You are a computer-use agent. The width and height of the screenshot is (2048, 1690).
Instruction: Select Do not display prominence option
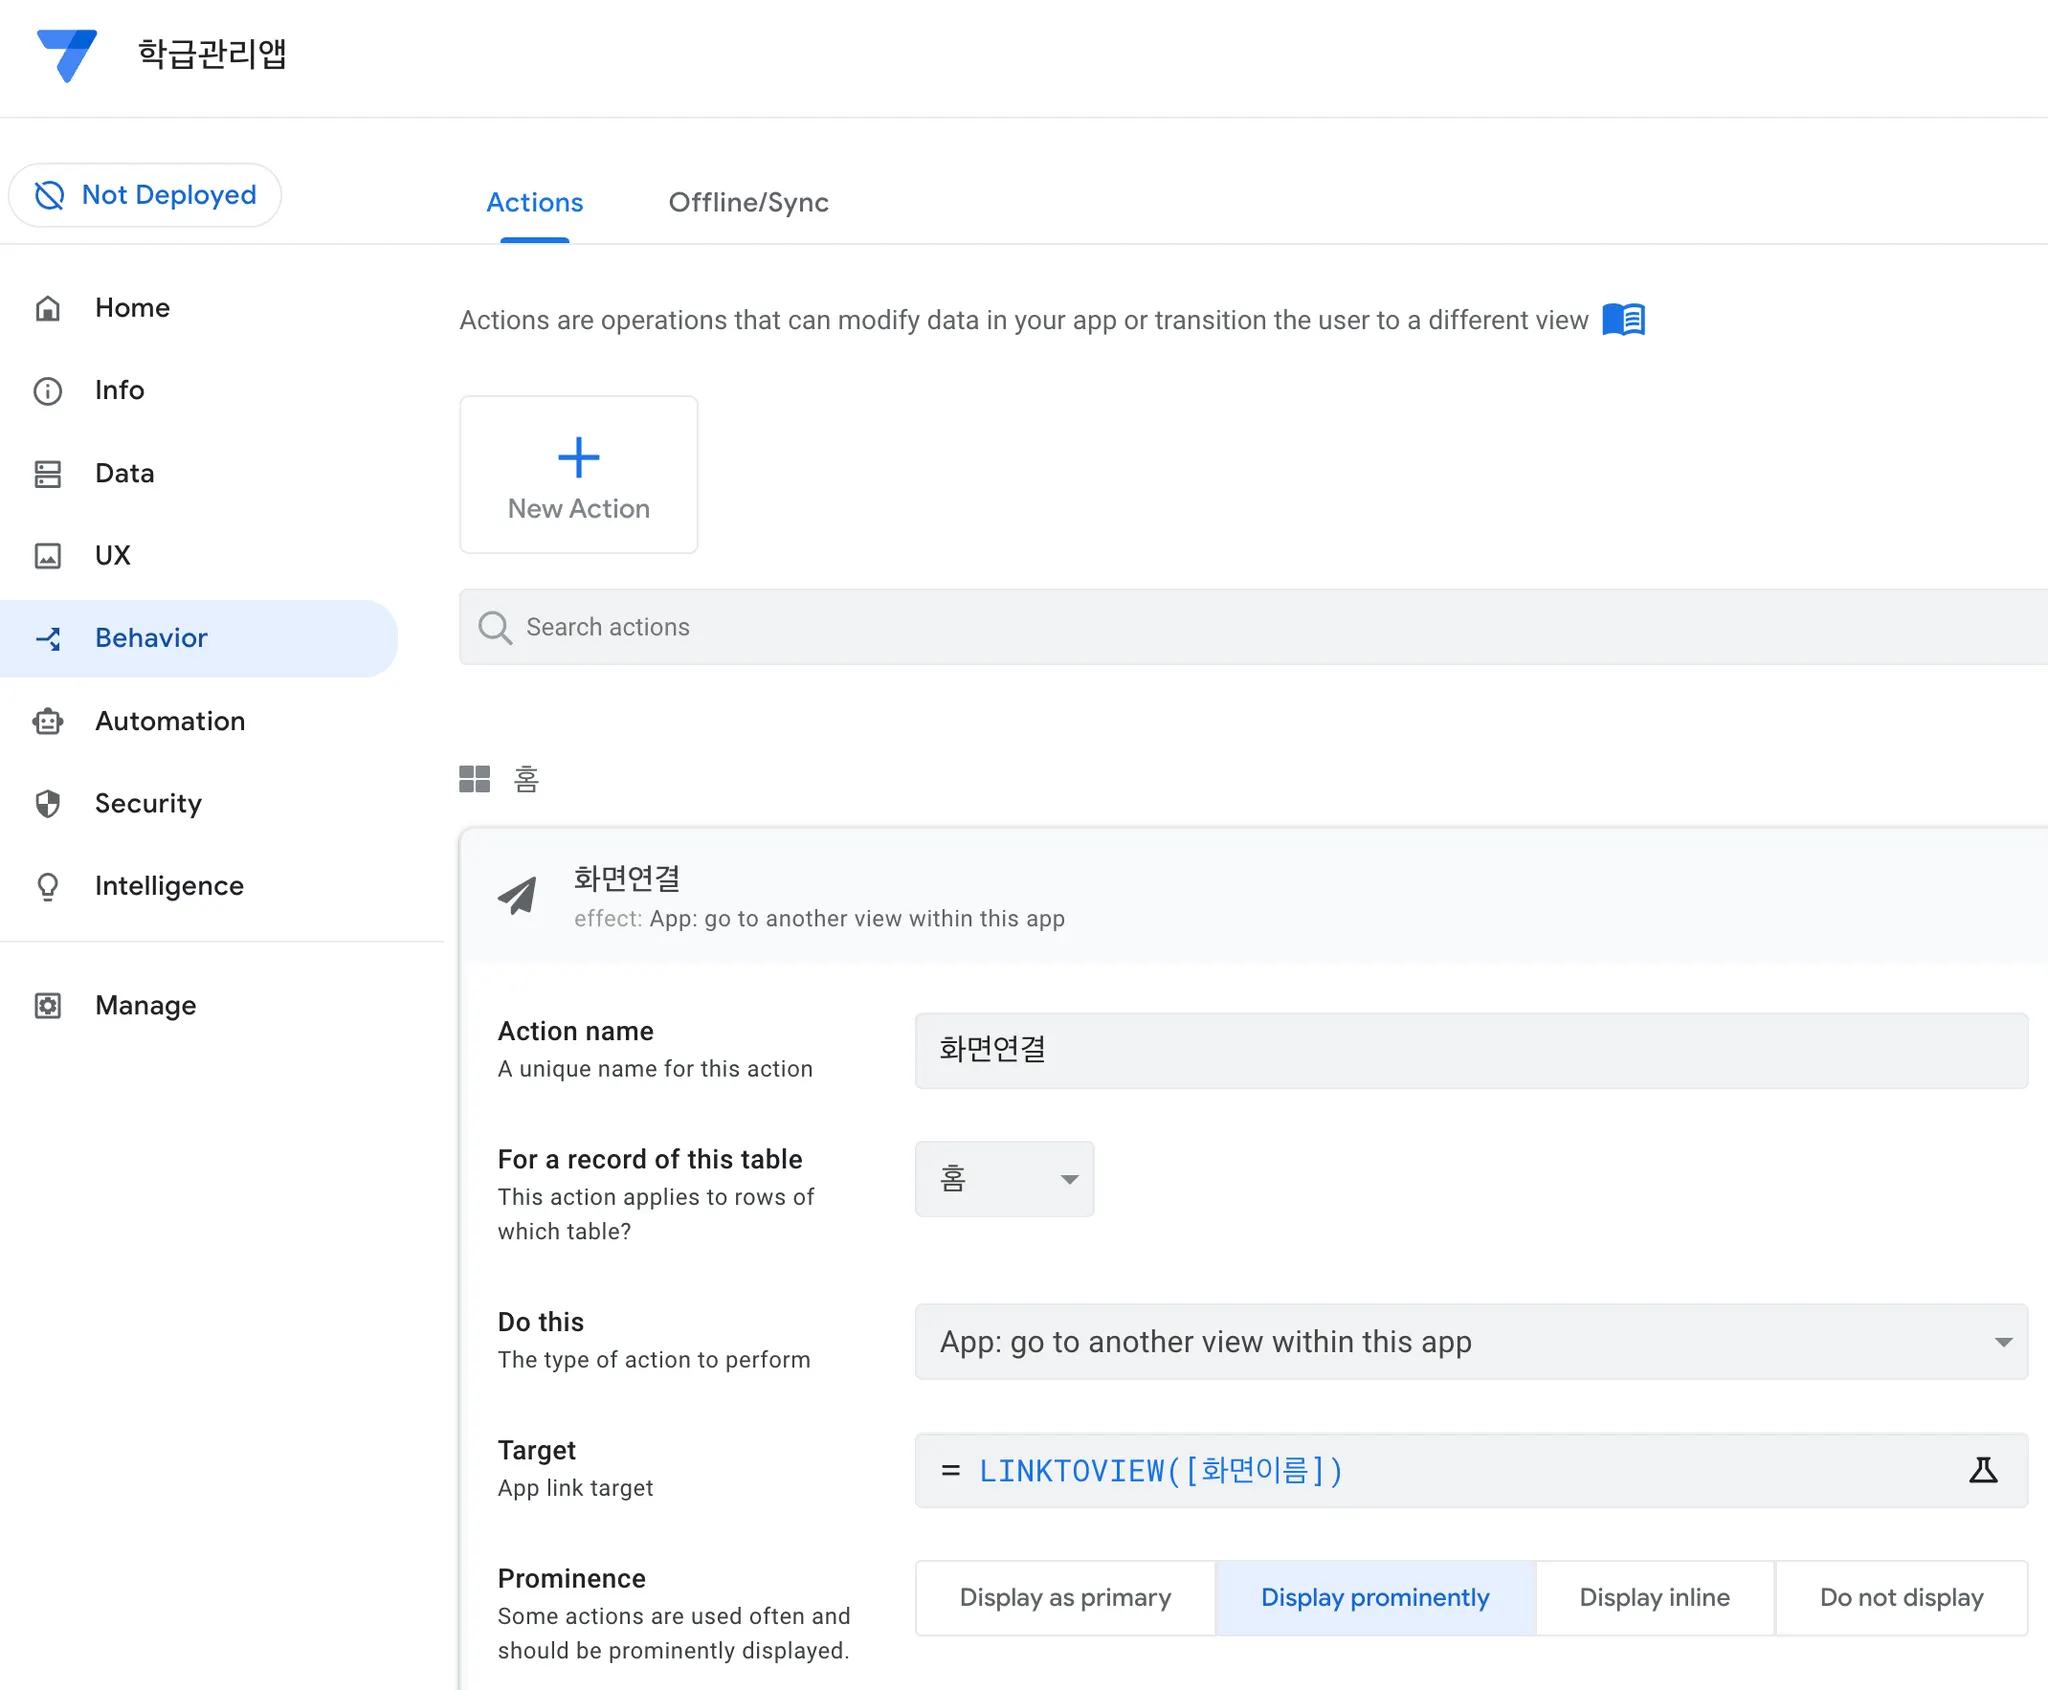pyautogui.click(x=1901, y=1597)
